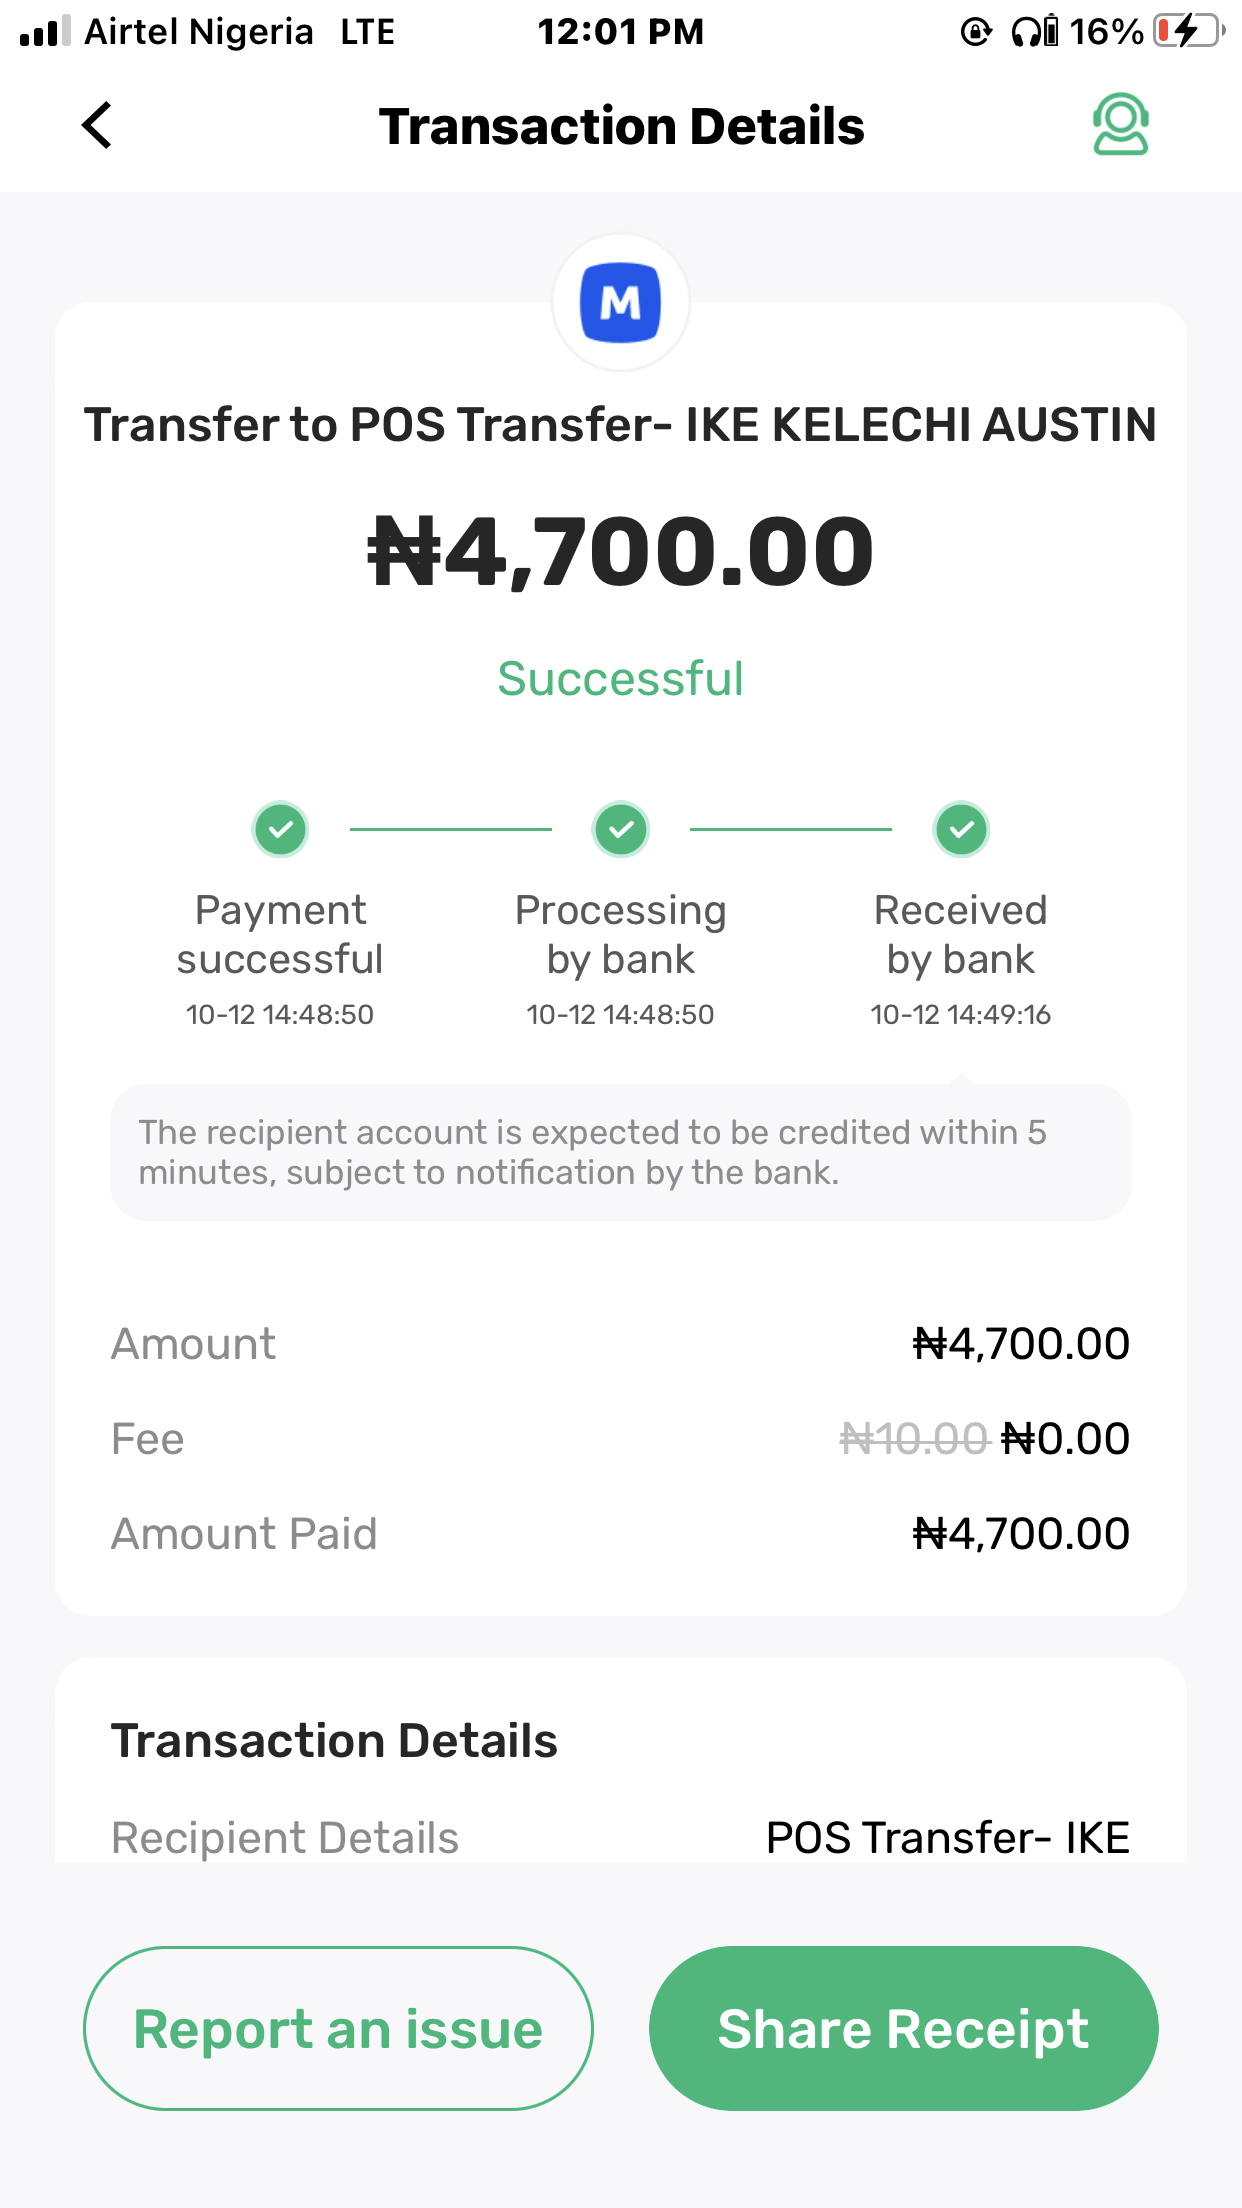Tap the green Successful status text
The height and width of the screenshot is (2208, 1242).
(x=621, y=679)
